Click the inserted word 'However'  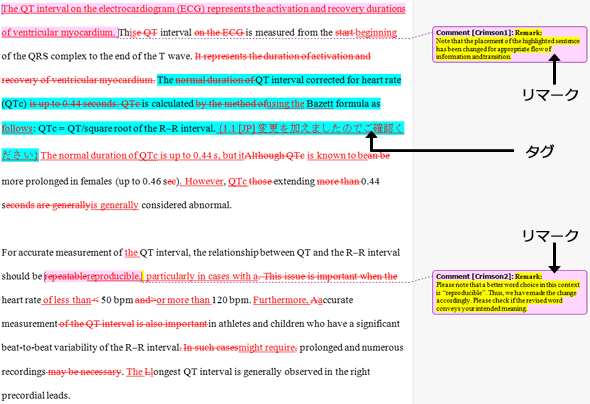[204, 181]
